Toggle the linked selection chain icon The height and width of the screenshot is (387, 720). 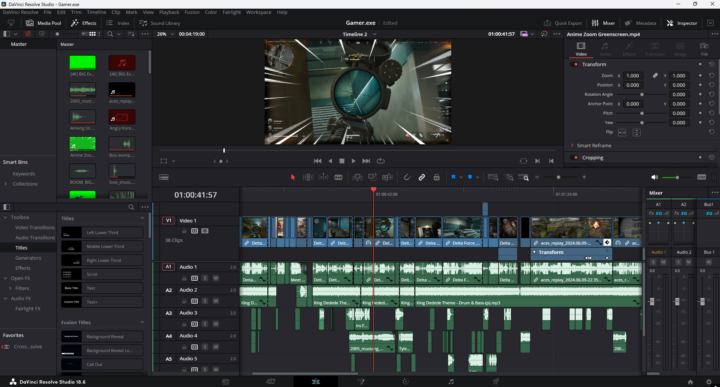click(x=422, y=177)
